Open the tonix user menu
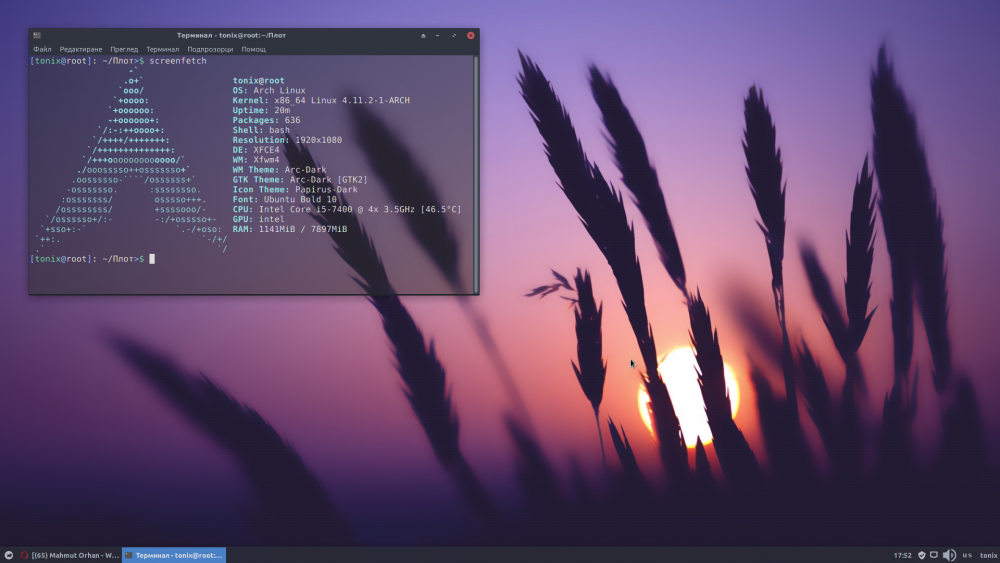The image size is (1000, 563). coord(989,555)
